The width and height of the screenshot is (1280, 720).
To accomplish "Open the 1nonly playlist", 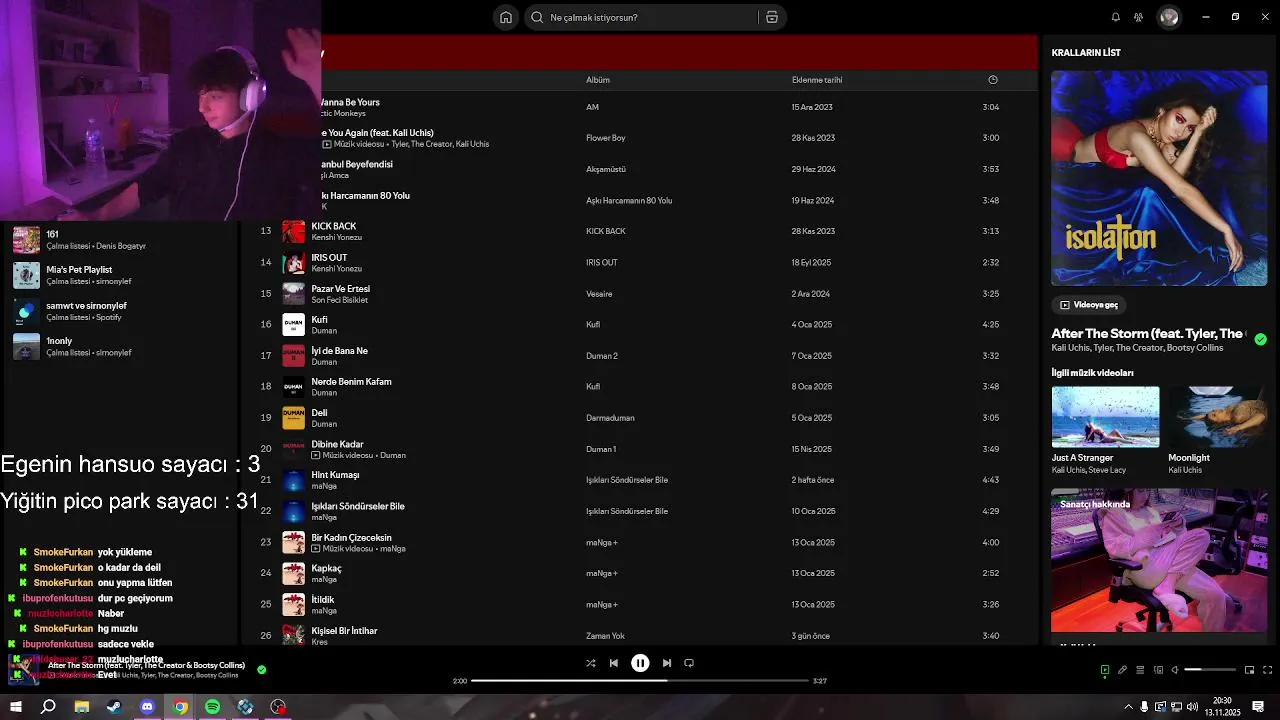I will pos(120,346).
